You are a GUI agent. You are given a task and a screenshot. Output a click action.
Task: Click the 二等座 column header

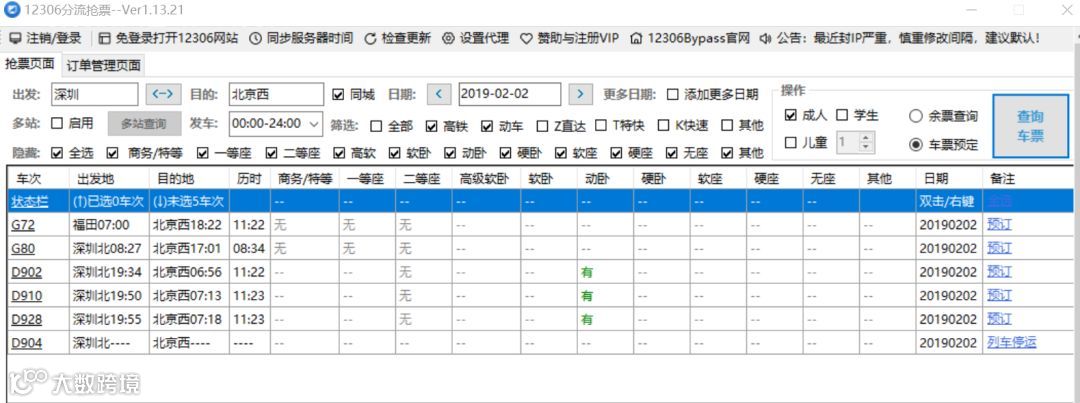click(424, 178)
